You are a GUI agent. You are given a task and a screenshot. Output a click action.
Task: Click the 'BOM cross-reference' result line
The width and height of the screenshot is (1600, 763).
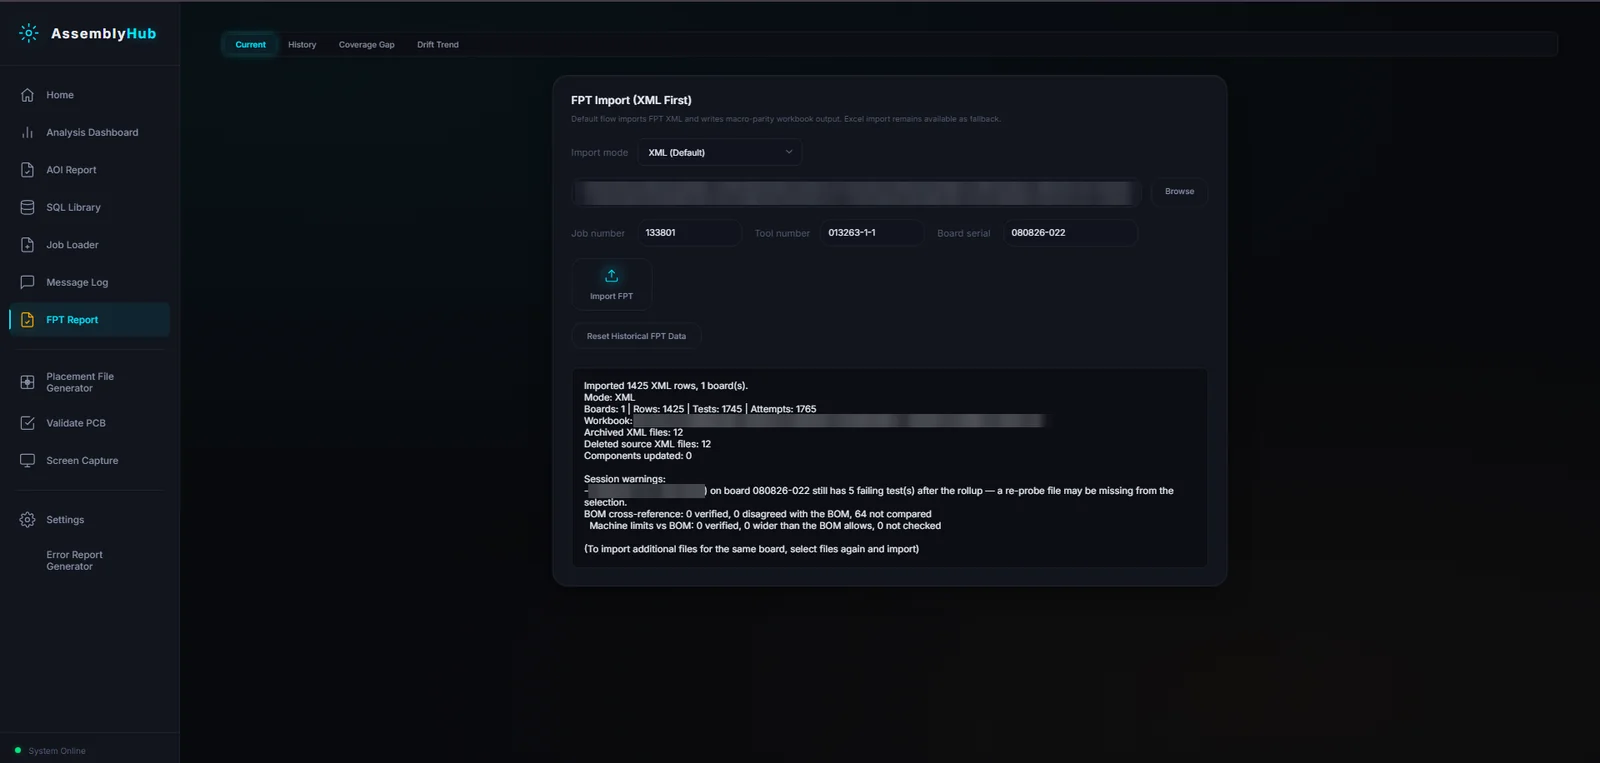pyautogui.click(x=757, y=514)
